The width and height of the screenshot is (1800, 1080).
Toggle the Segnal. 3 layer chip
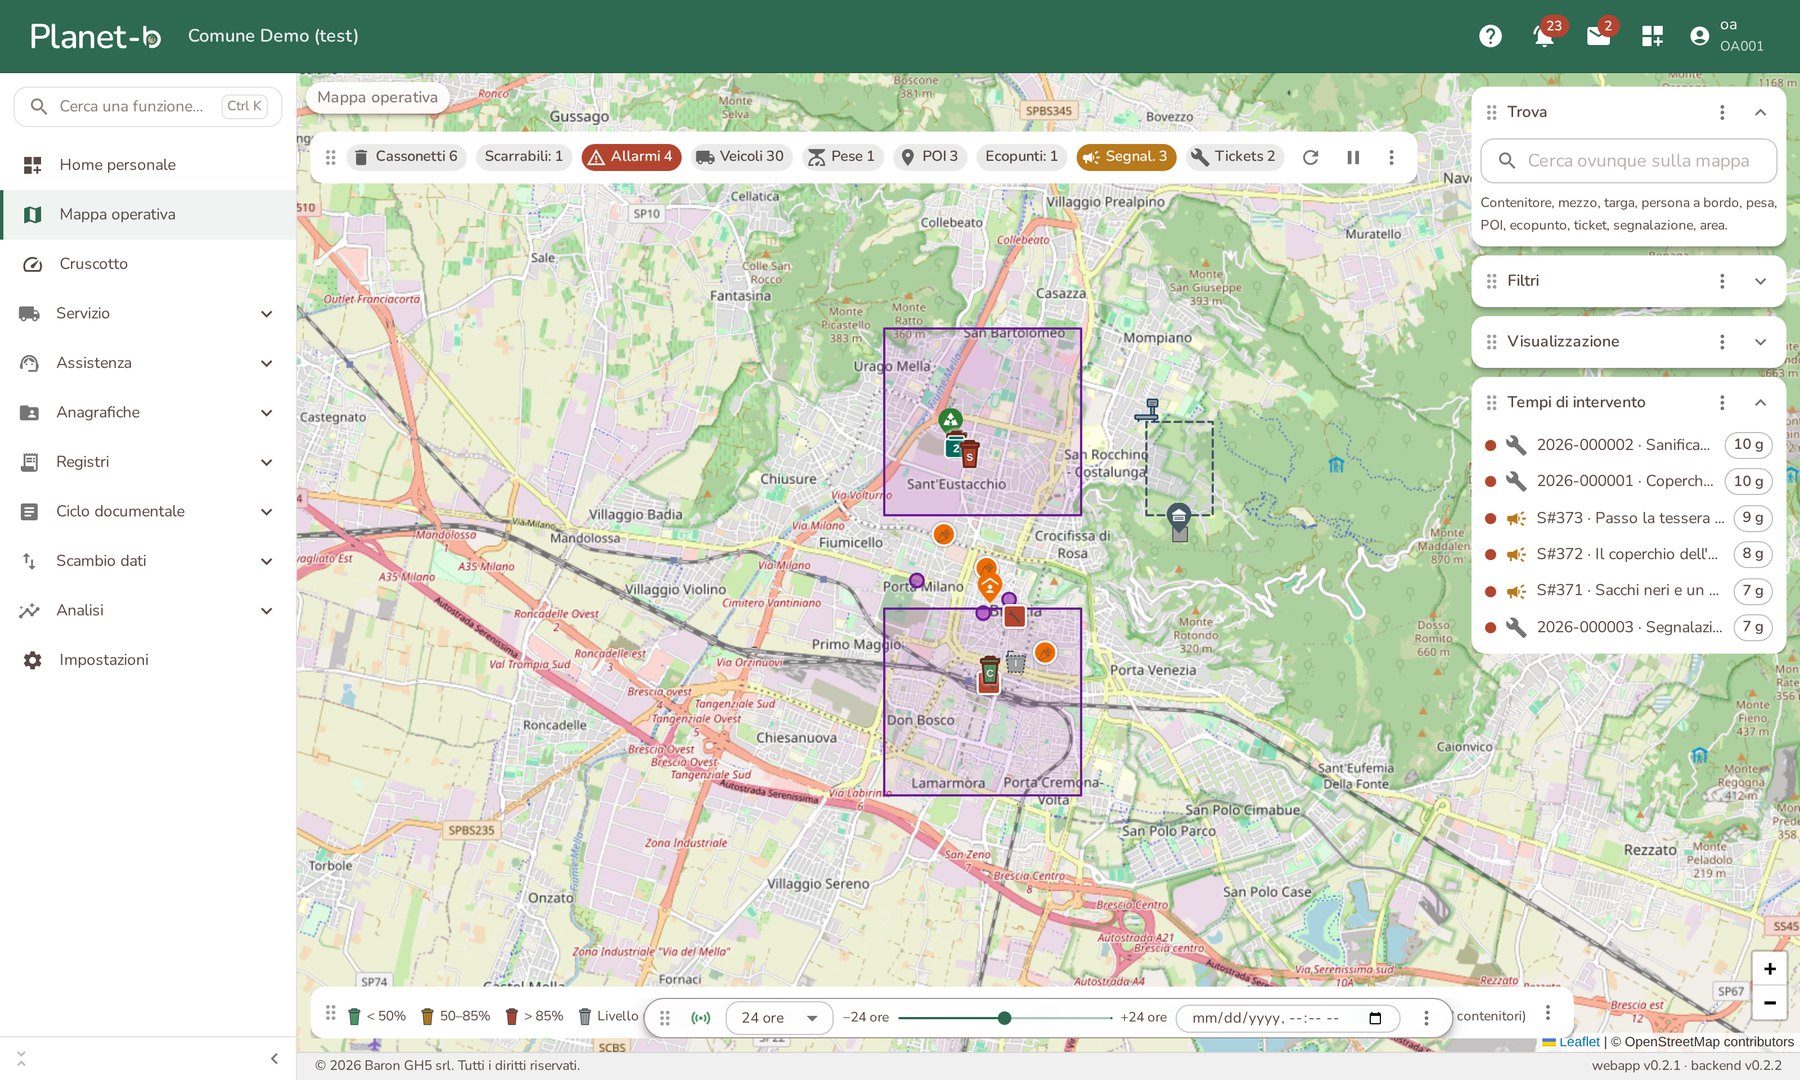(x=1126, y=157)
